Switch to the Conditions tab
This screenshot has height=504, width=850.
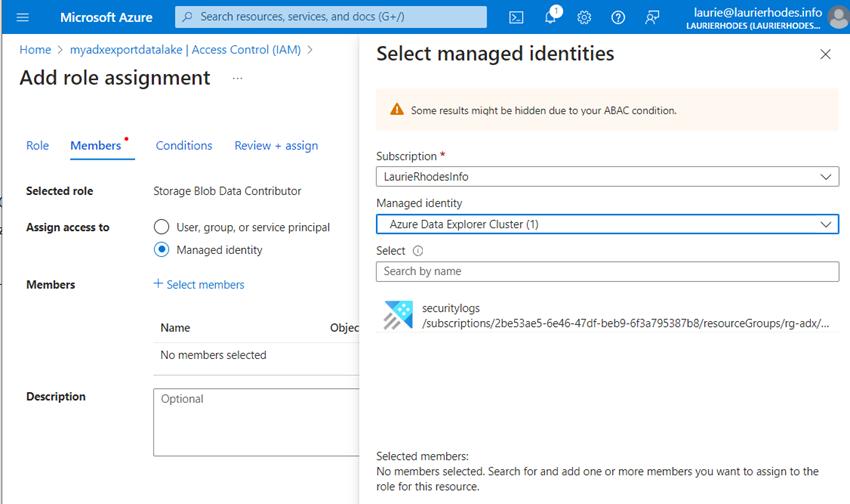point(184,146)
